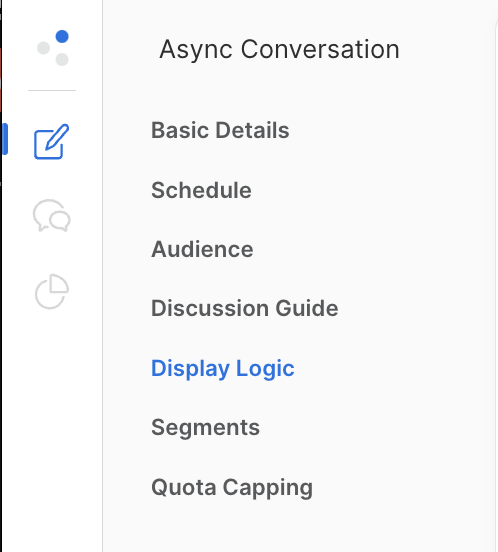Open the Segments section
Viewport: 498px width, 552px height.
click(205, 428)
